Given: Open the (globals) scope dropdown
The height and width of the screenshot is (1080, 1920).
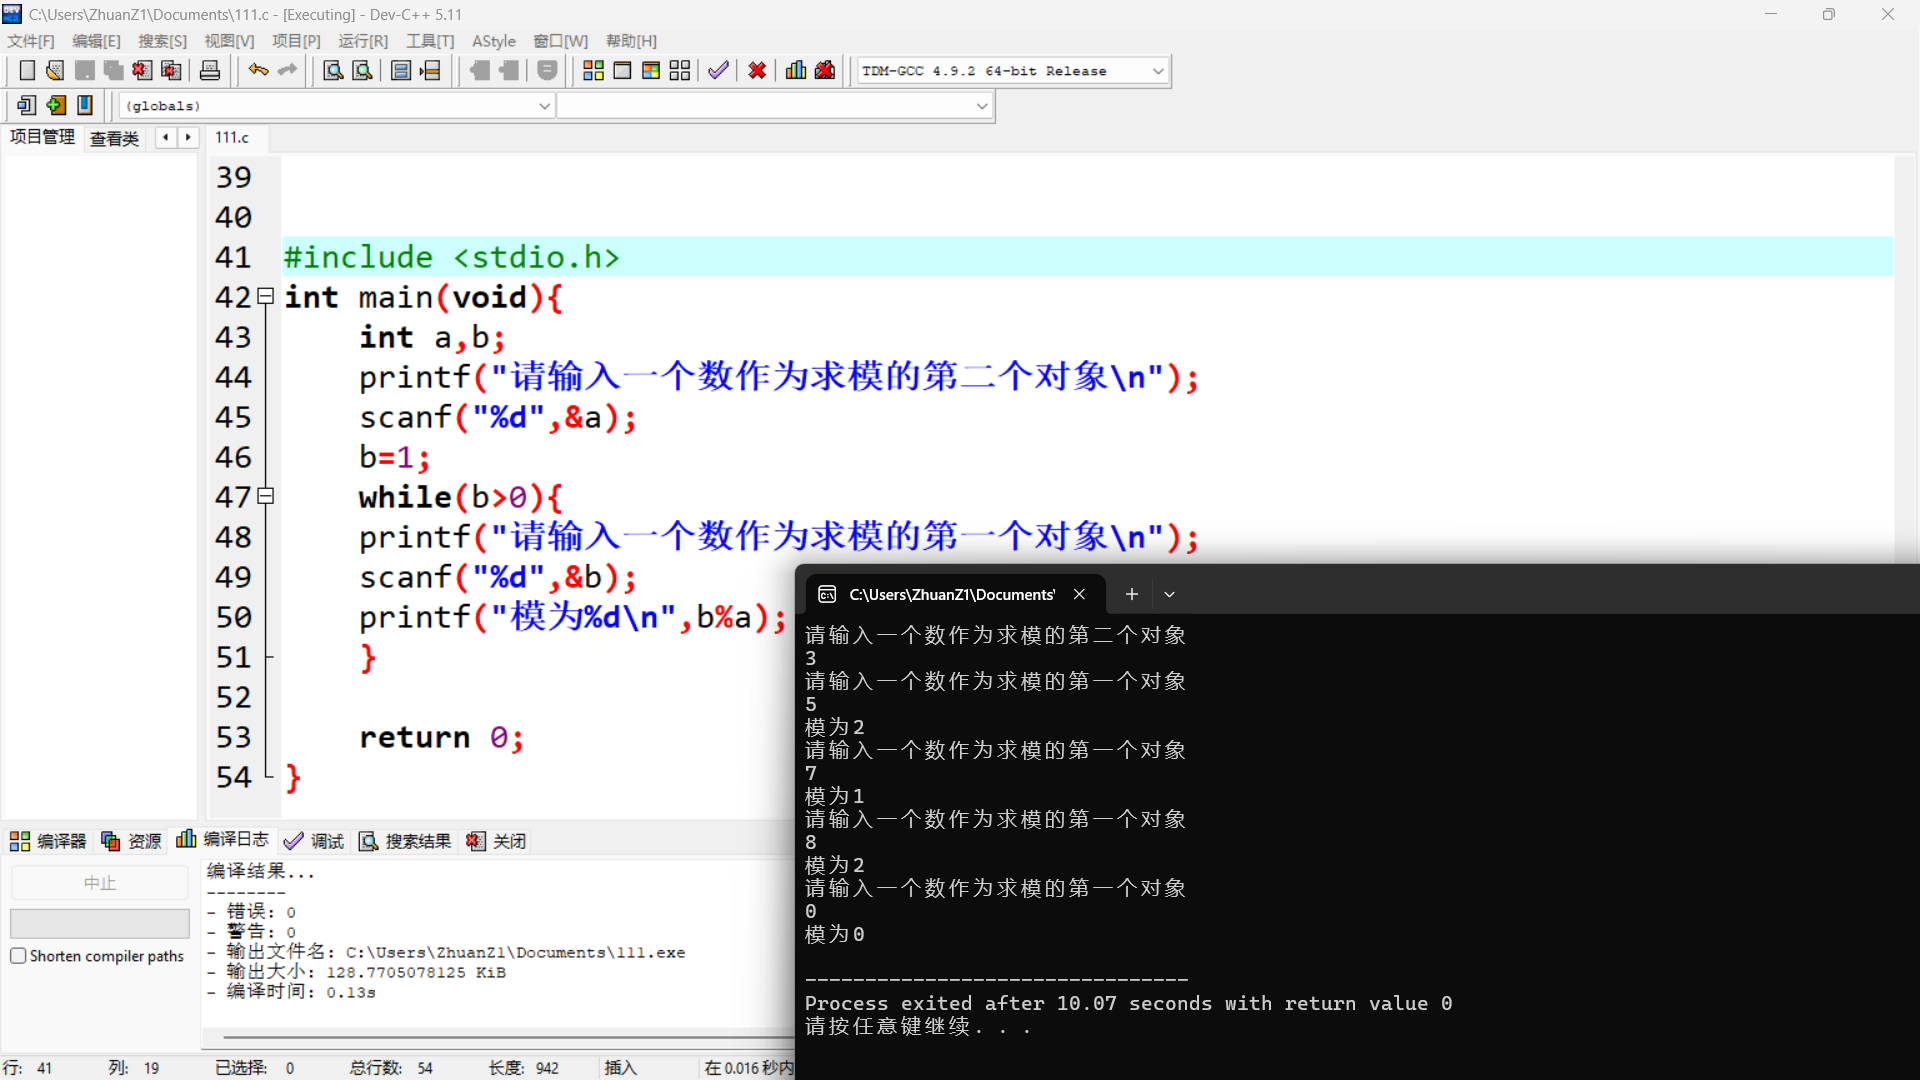Looking at the screenshot, I should [544, 106].
